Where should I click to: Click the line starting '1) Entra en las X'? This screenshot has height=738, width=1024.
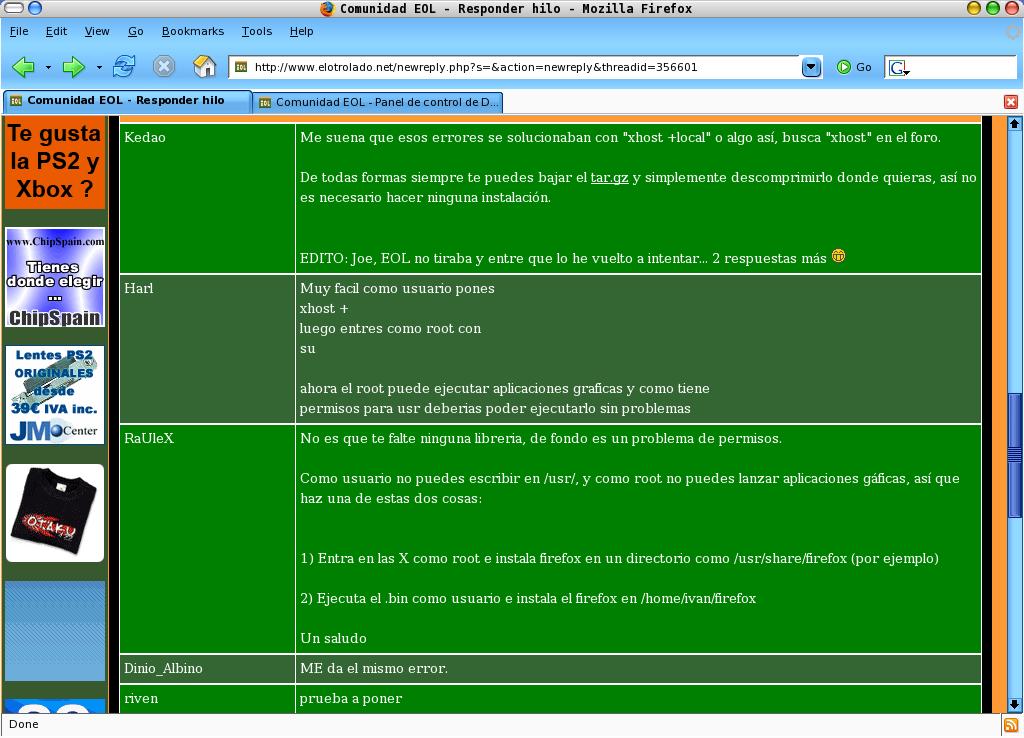[x=619, y=558]
